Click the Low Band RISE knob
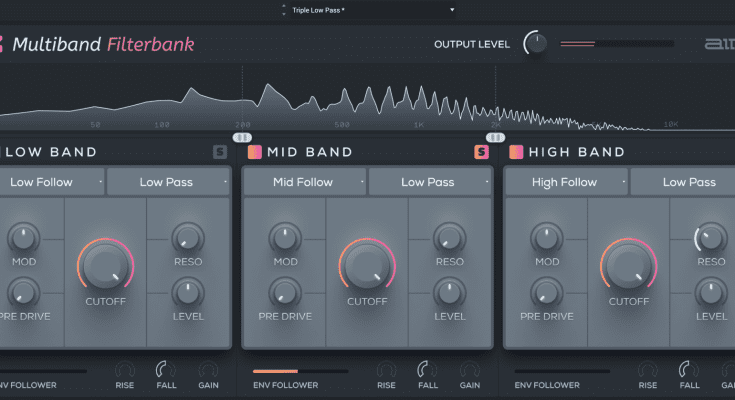 (125, 370)
